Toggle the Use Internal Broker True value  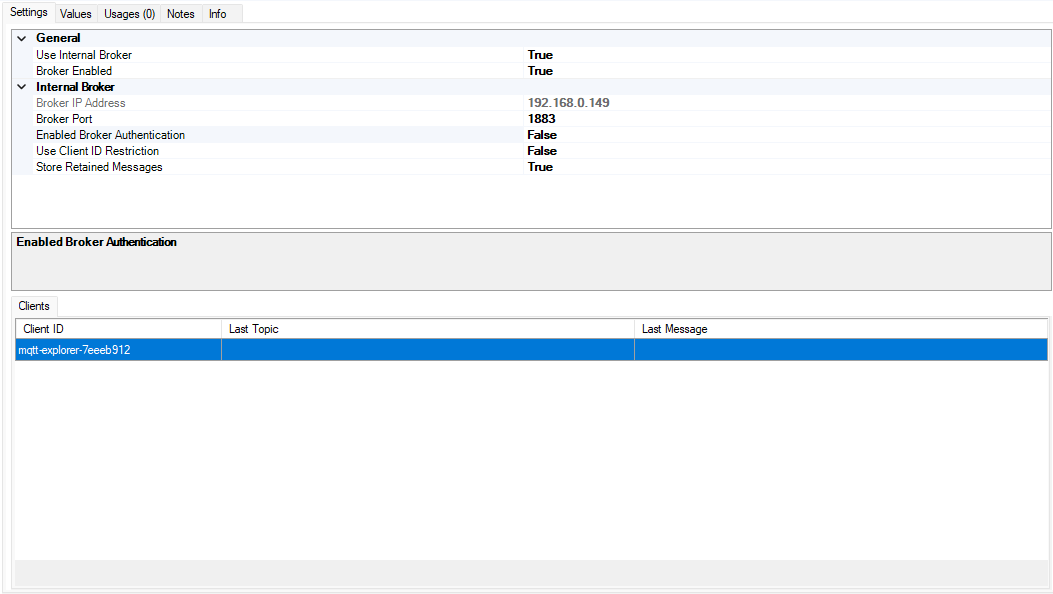540,55
